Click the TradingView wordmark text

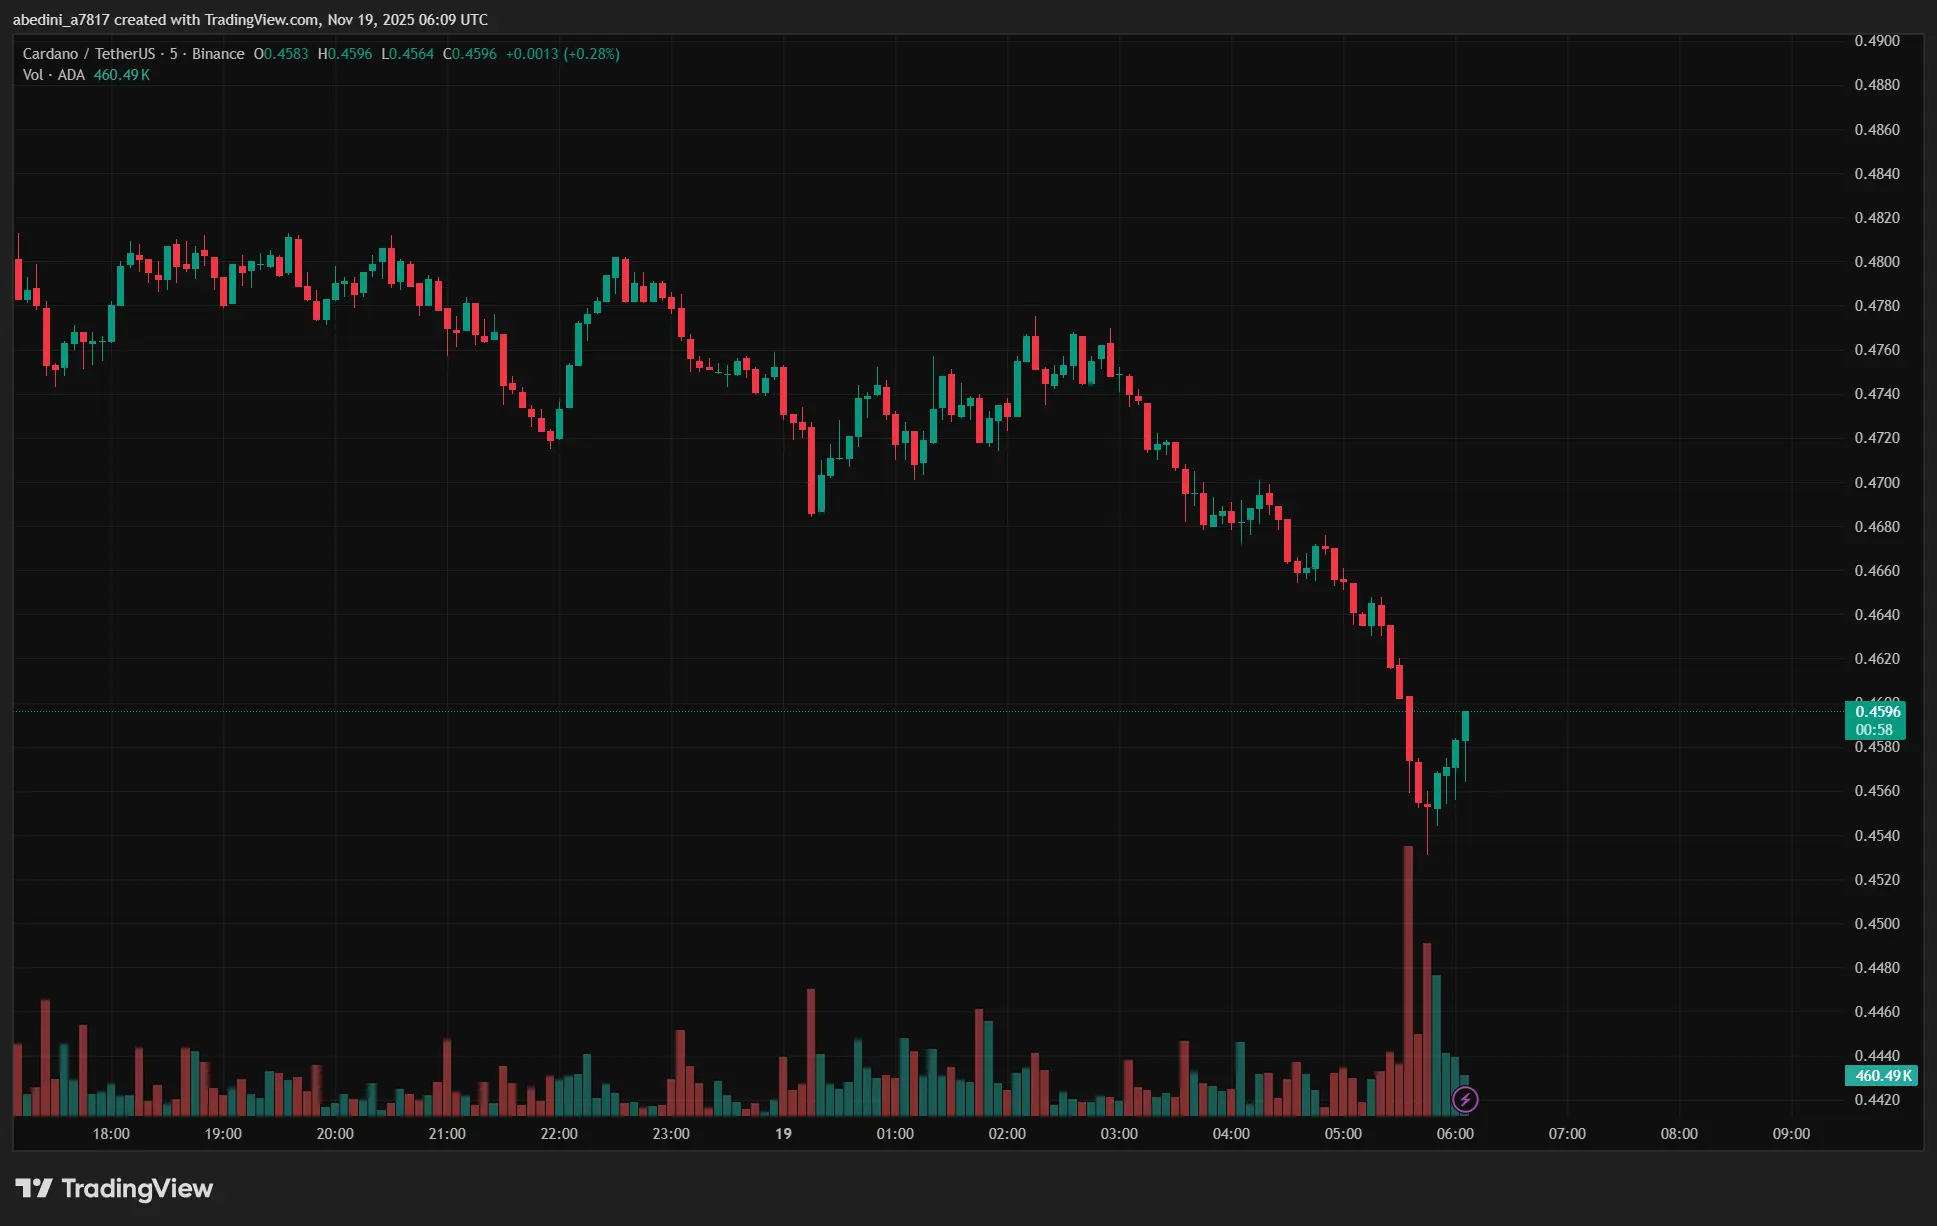137,1188
